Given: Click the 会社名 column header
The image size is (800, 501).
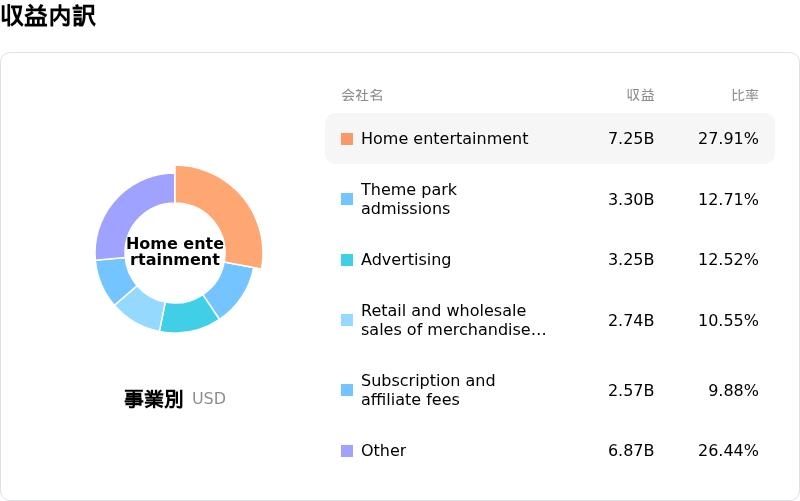Looking at the screenshot, I should click(x=362, y=95).
